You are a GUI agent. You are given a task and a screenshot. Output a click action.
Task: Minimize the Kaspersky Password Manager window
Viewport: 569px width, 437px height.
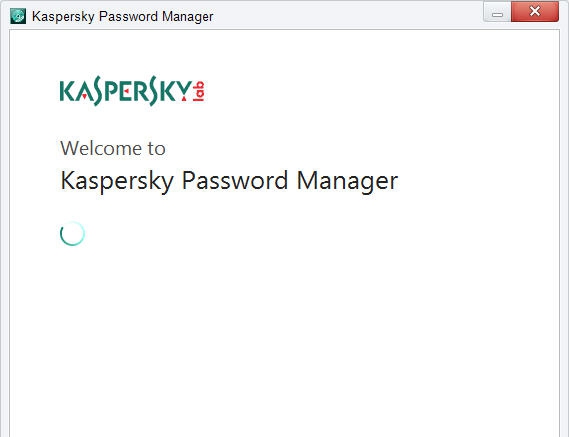coord(497,12)
